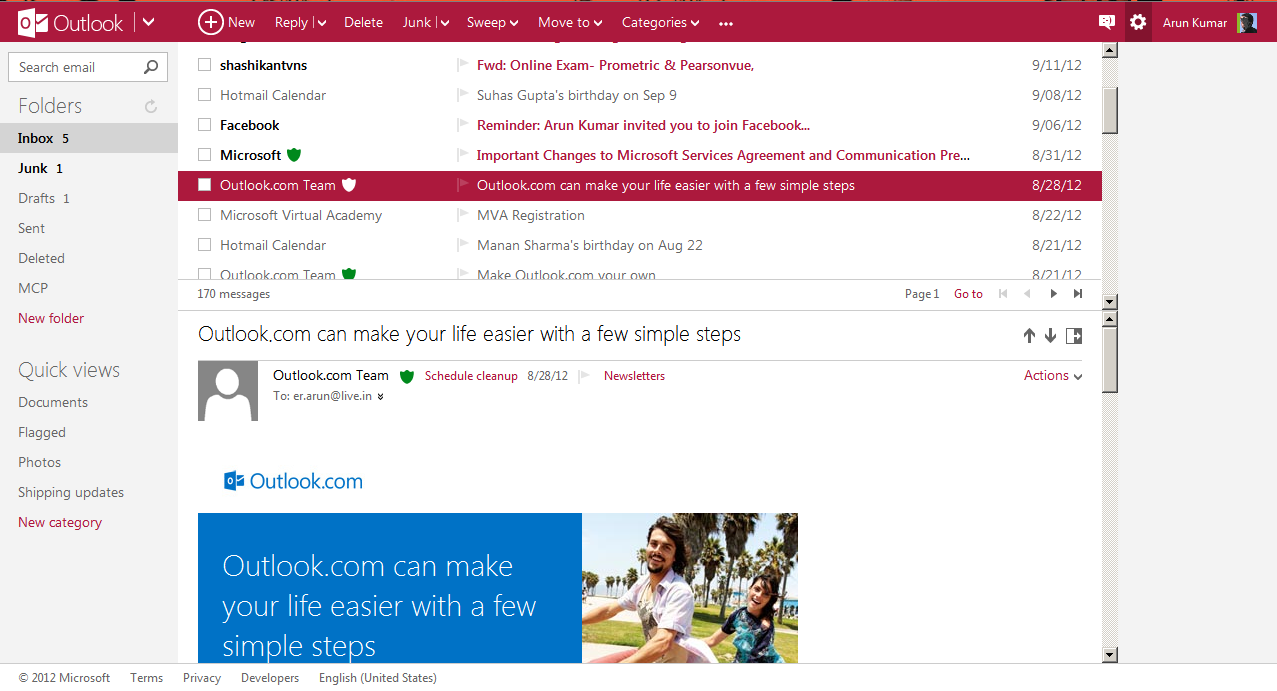Tick checkbox for selected Outlook.com Team message
The height and width of the screenshot is (691, 1277).
tap(204, 185)
